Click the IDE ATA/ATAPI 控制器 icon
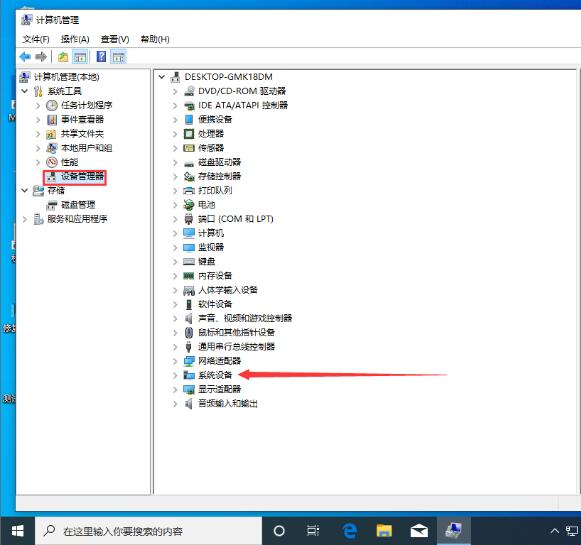This screenshot has height=545, width=581. click(189, 106)
